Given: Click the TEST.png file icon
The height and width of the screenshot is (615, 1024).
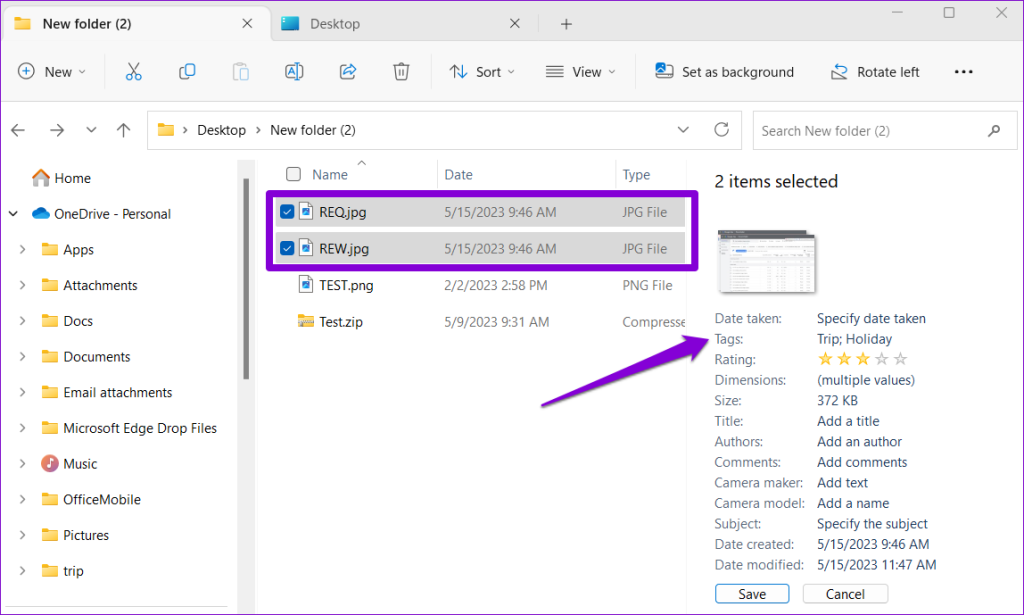Looking at the screenshot, I should tap(306, 285).
